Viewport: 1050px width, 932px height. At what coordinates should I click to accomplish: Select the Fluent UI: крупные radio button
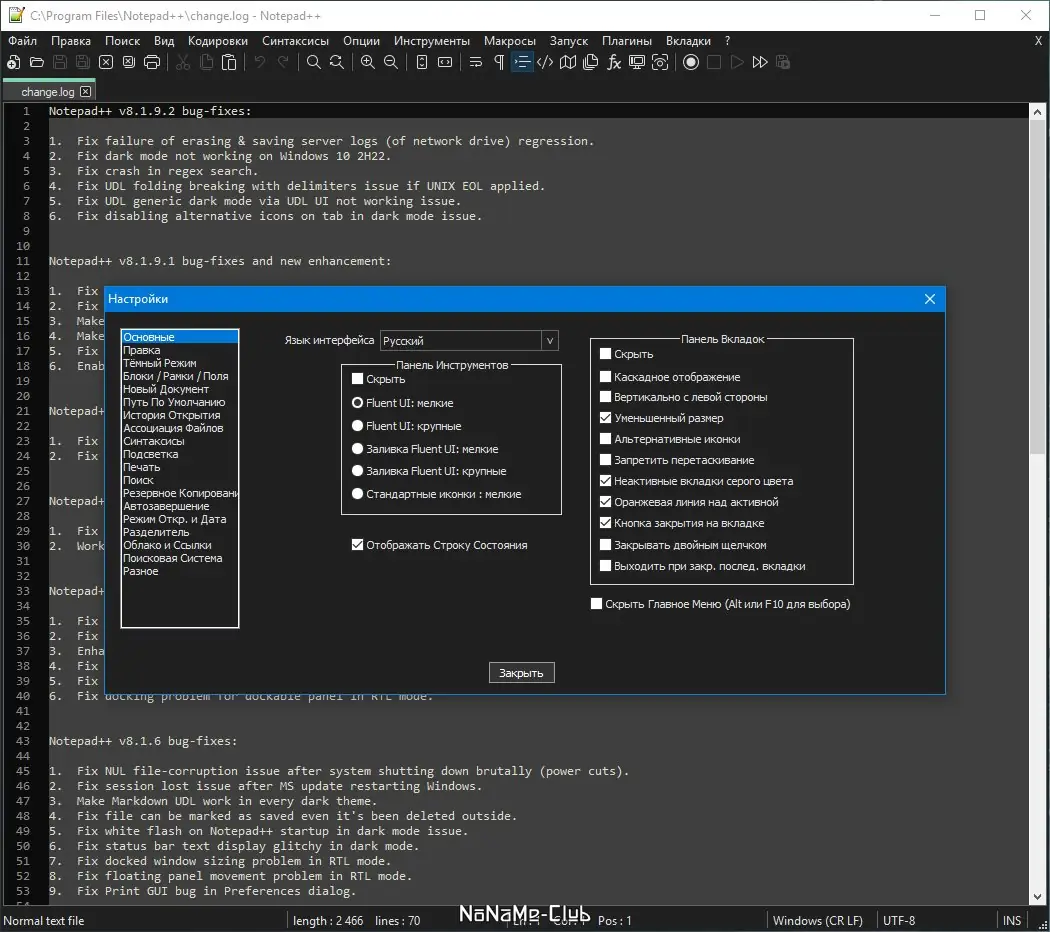[358, 426]
